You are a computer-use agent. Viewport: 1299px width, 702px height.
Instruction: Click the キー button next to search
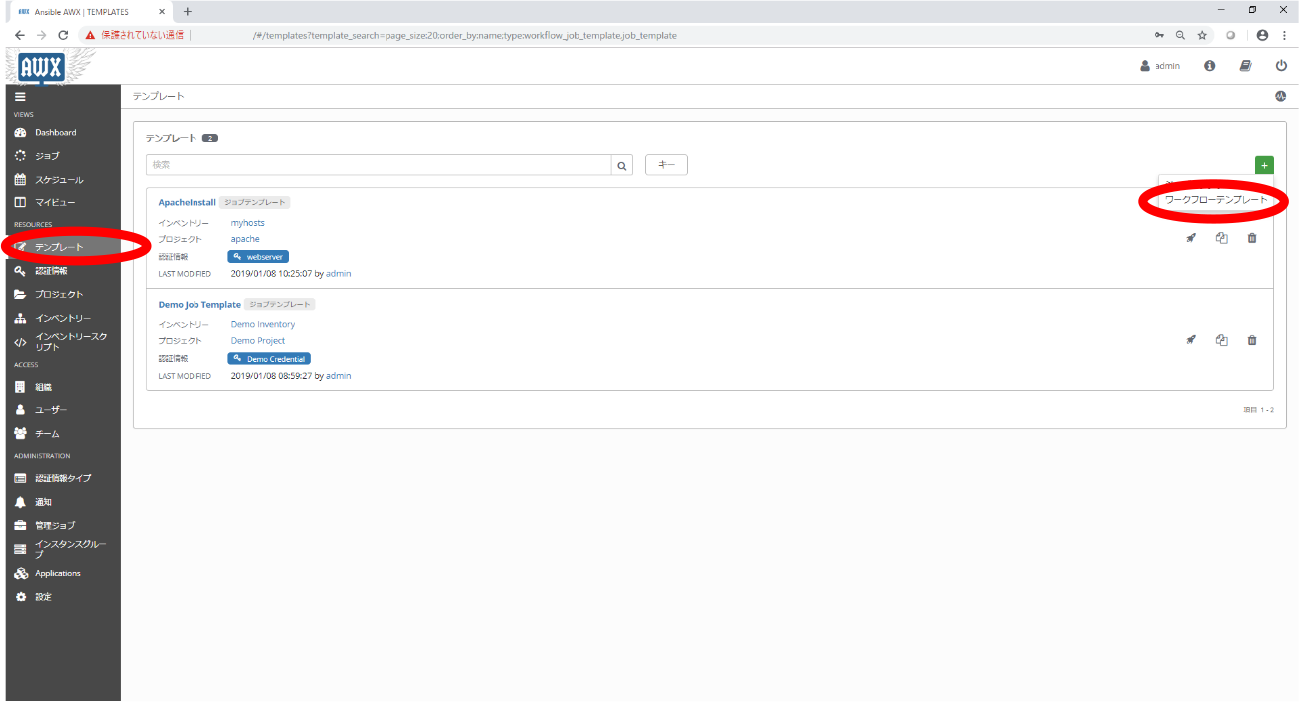tap(666, 165)
